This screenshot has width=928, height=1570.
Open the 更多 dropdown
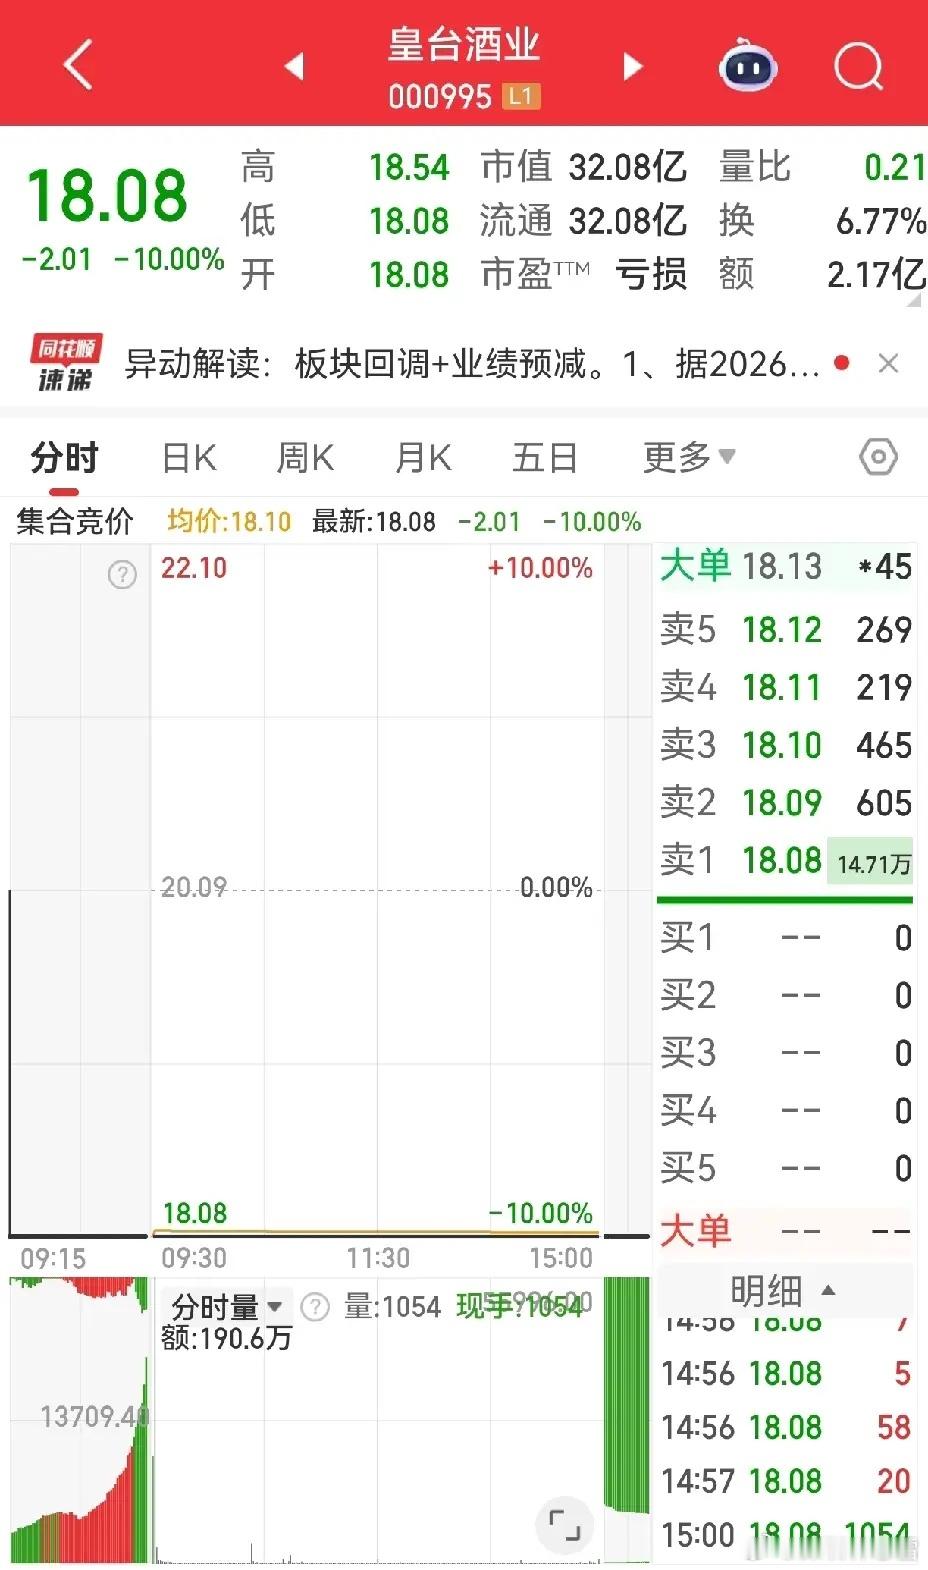click(x=689, y=458)
